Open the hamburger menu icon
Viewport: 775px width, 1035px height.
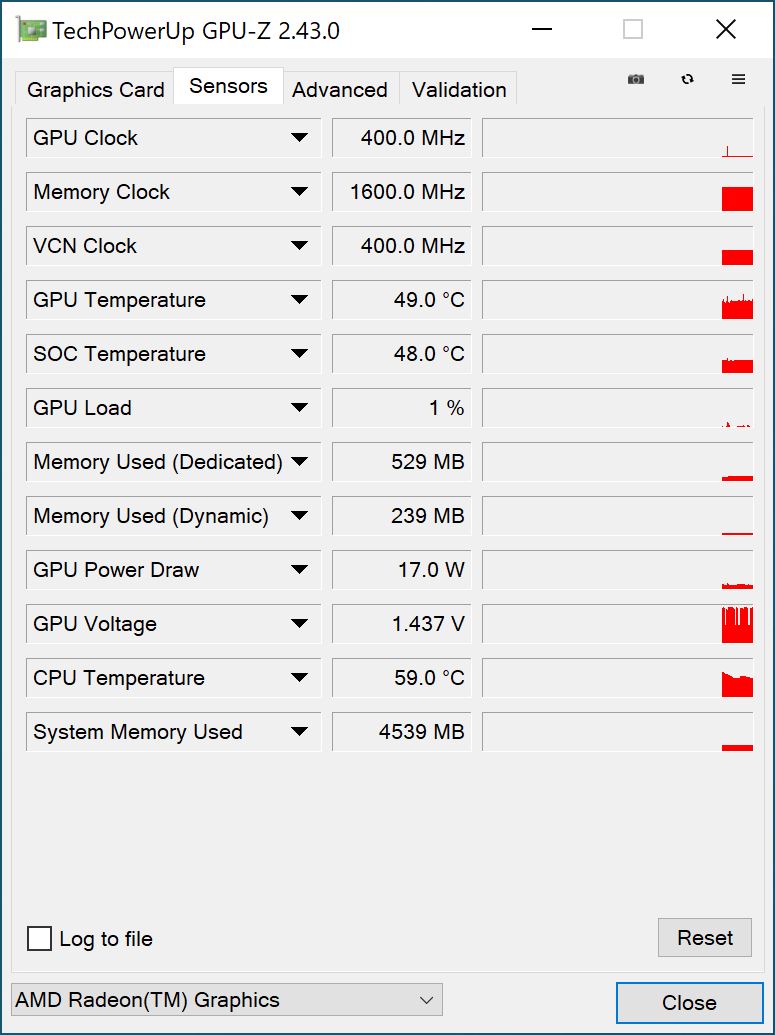click(x=739, y=80)
